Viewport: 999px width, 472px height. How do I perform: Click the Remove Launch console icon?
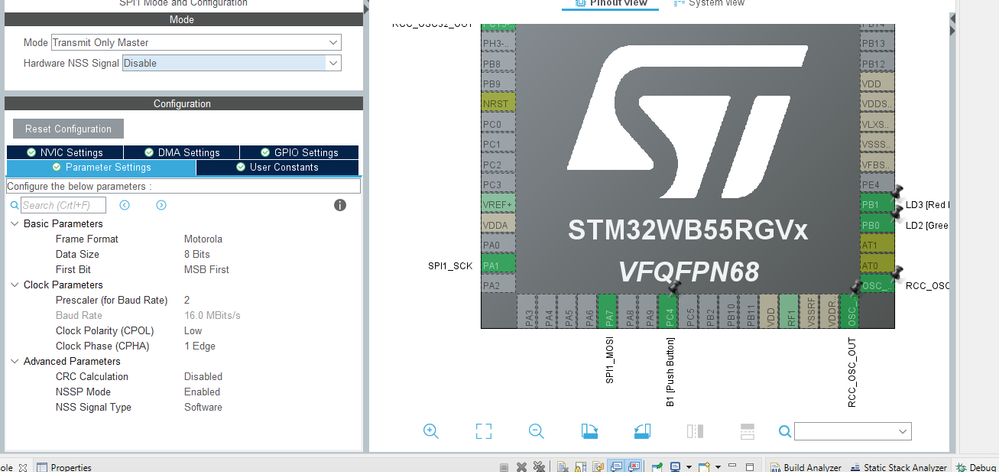tap(522, 467)
